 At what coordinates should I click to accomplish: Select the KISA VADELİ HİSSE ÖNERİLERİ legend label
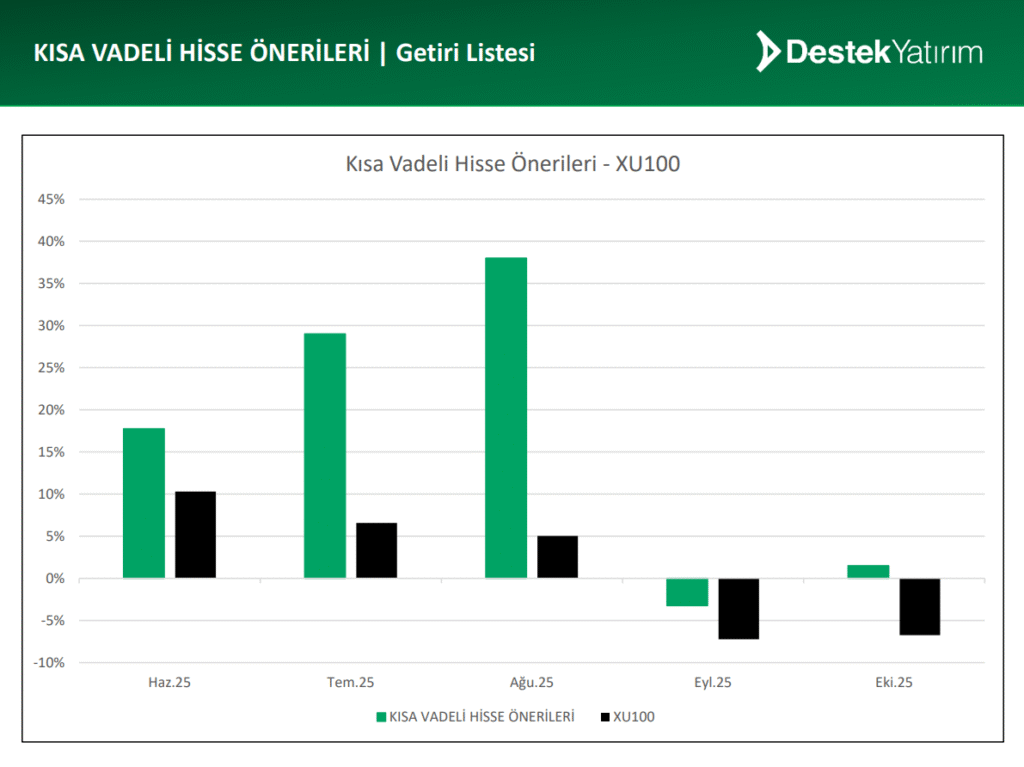pyautogui.click(x=481, y=716)
